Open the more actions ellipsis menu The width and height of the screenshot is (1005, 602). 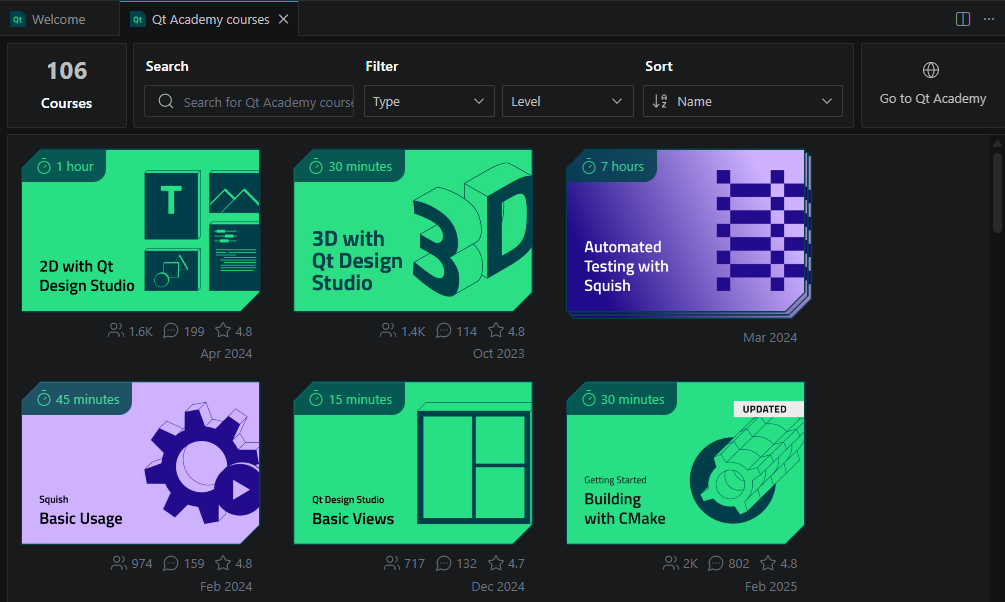tap(989, 19)
